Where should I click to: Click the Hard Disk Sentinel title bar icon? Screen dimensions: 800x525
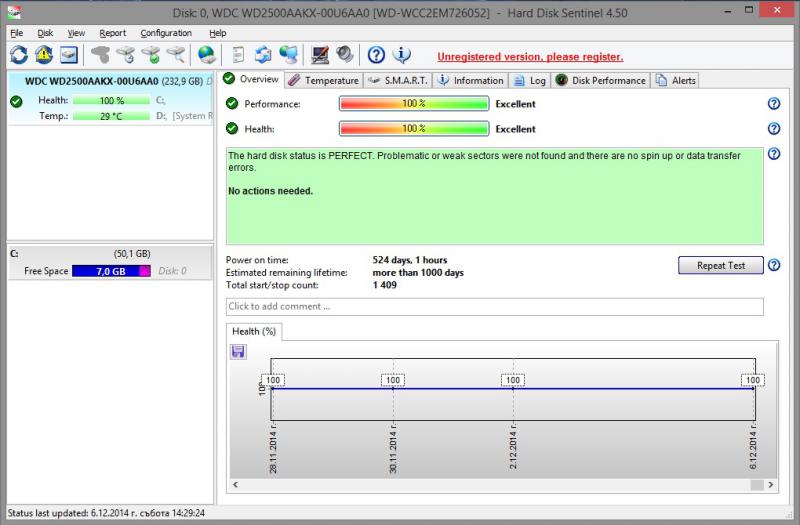[x=14, y=12]
